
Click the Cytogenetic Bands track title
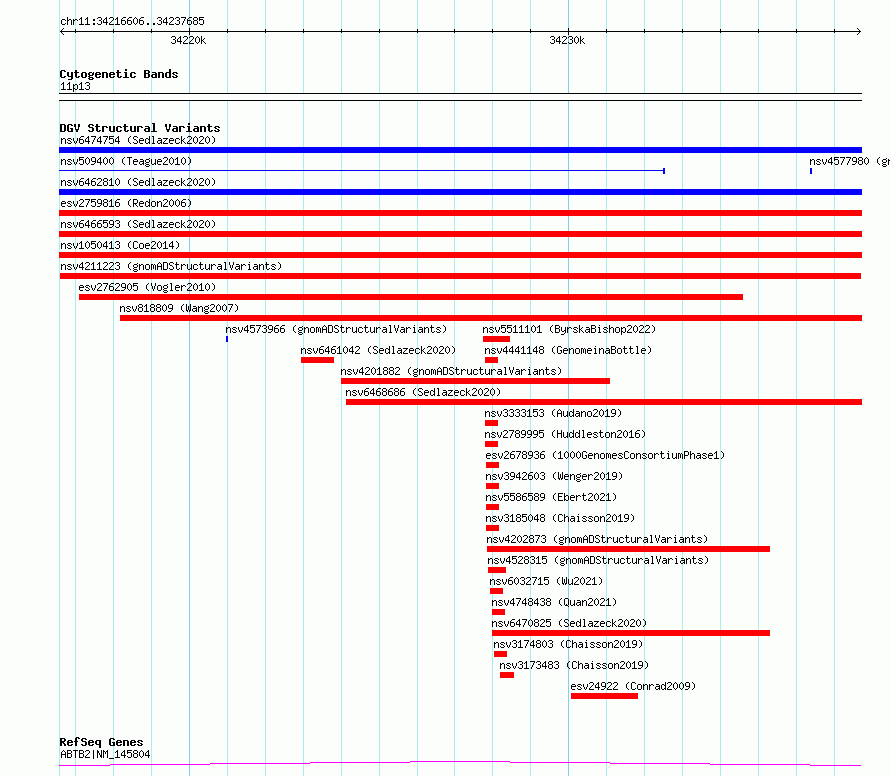click(119, 74)
